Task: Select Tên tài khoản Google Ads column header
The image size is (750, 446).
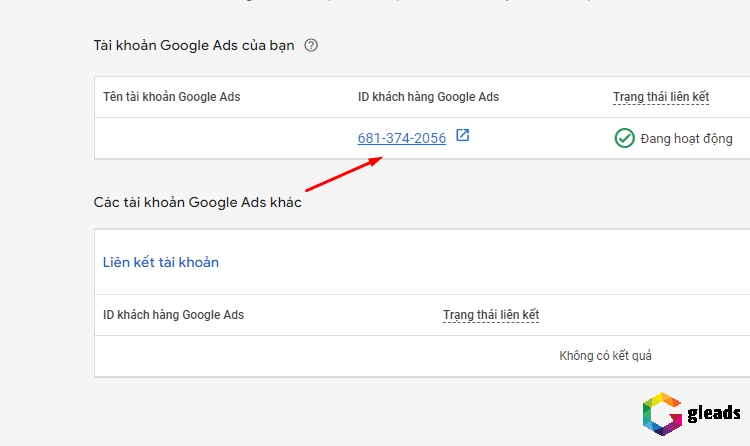Action: (172, 97)
